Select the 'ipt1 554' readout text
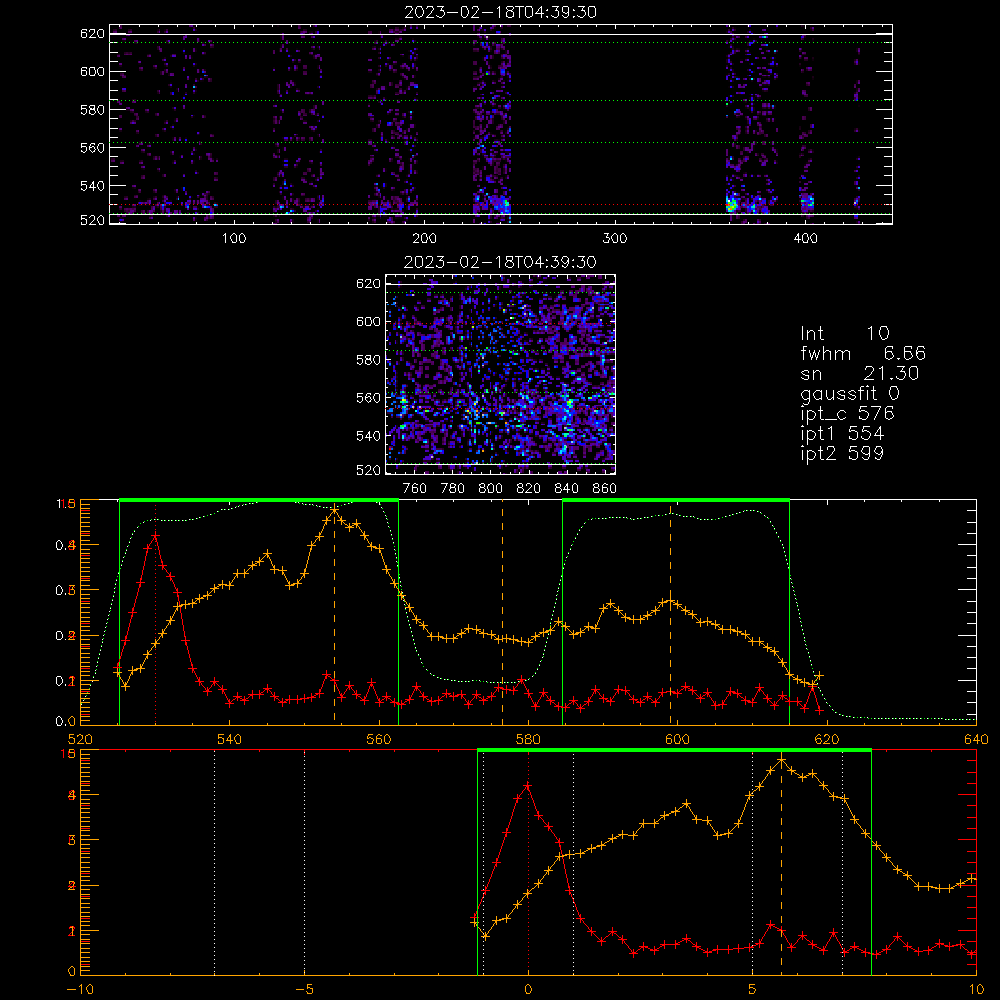This screenshot has height=1000, width=1000. click(x=842, y=434)
